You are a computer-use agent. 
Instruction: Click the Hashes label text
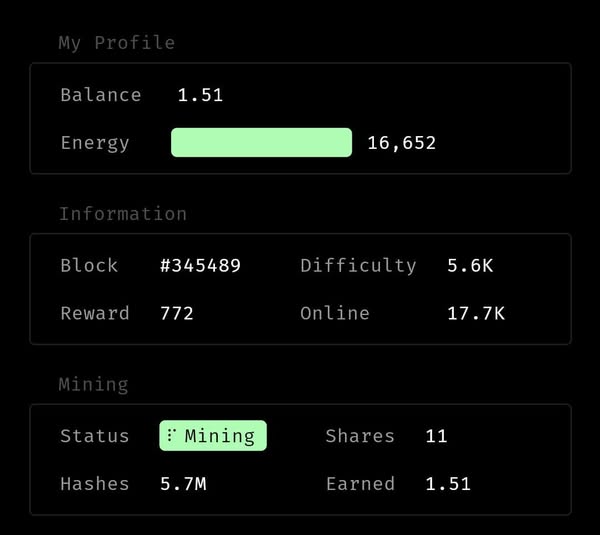(x=95, y=484)
